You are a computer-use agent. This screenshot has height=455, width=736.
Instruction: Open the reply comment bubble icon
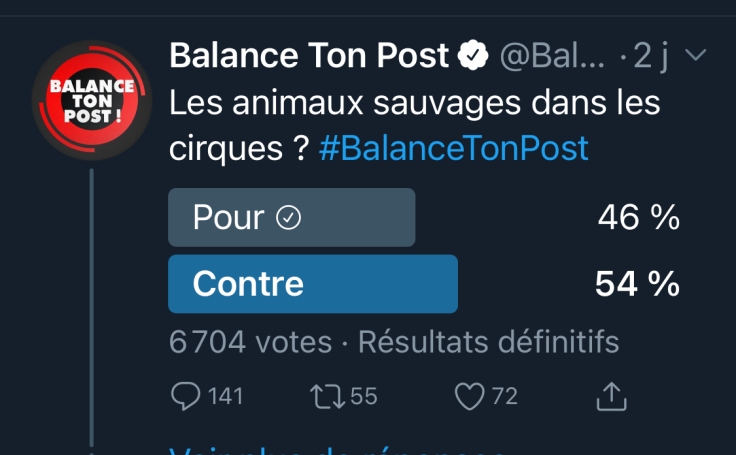click(186, 396)
